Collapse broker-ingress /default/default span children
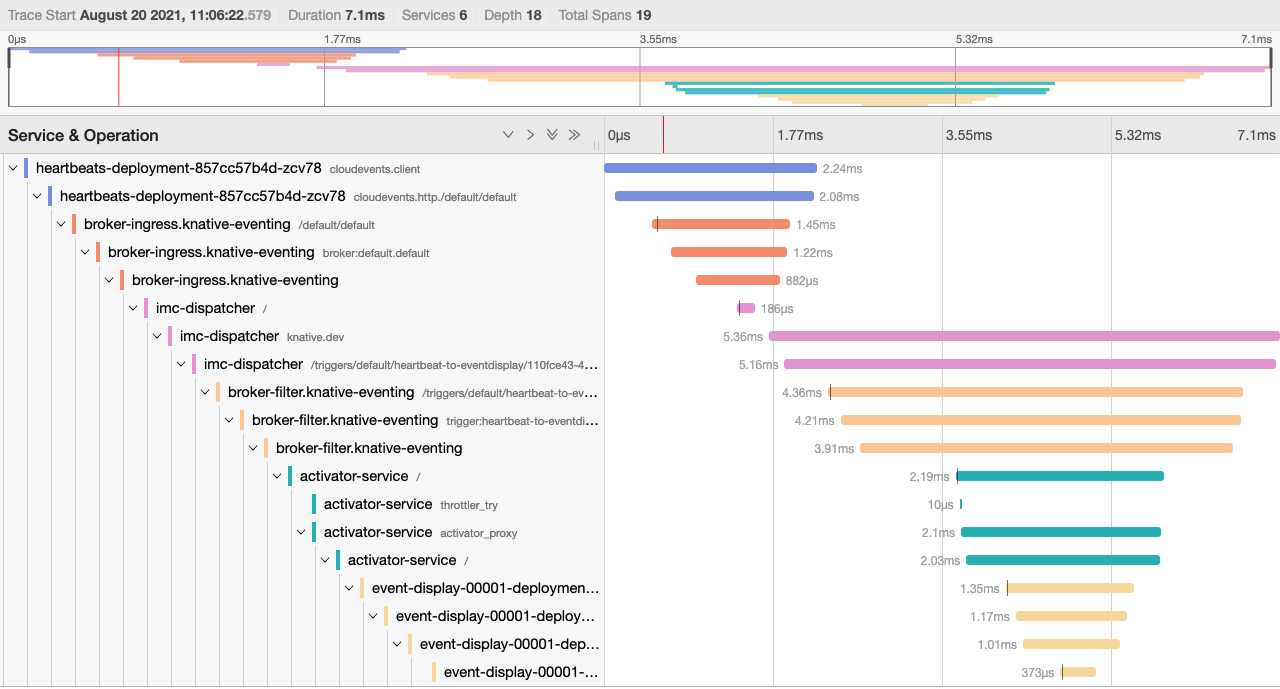This screenshot has height=689, width=1280. click(61, 224)
